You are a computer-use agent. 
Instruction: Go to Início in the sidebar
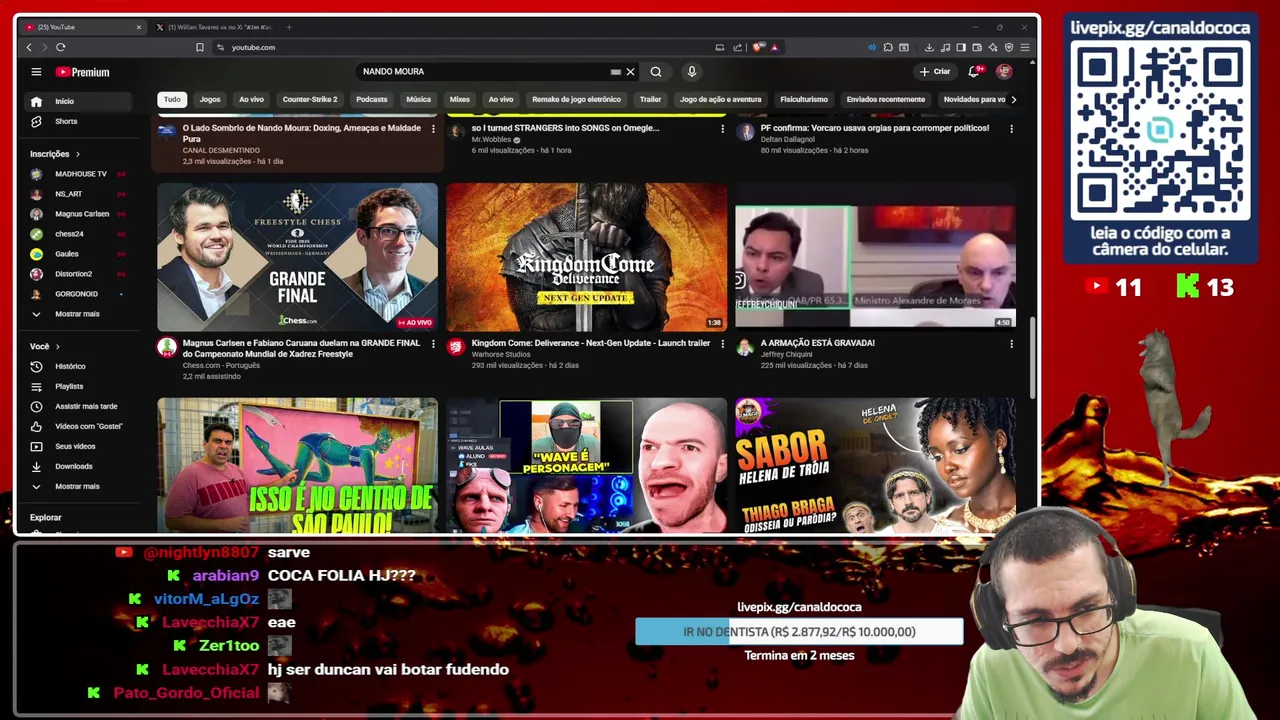coord(80,101)
